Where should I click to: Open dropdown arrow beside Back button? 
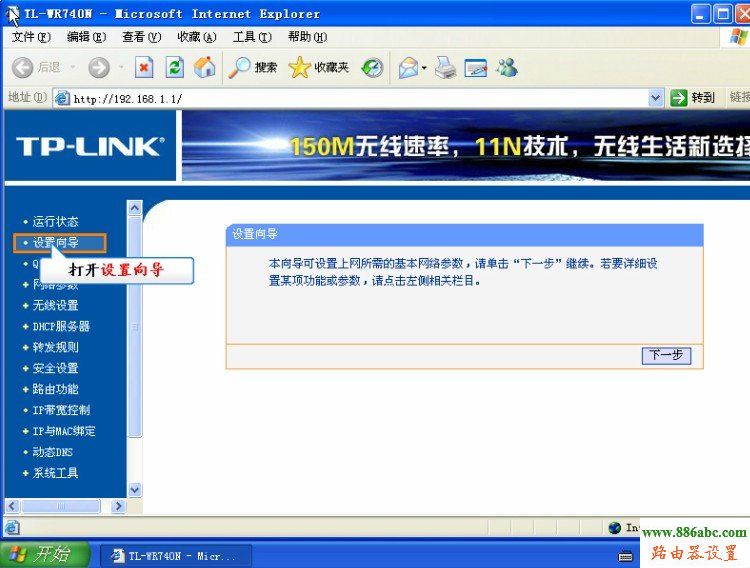pos(73,67)
